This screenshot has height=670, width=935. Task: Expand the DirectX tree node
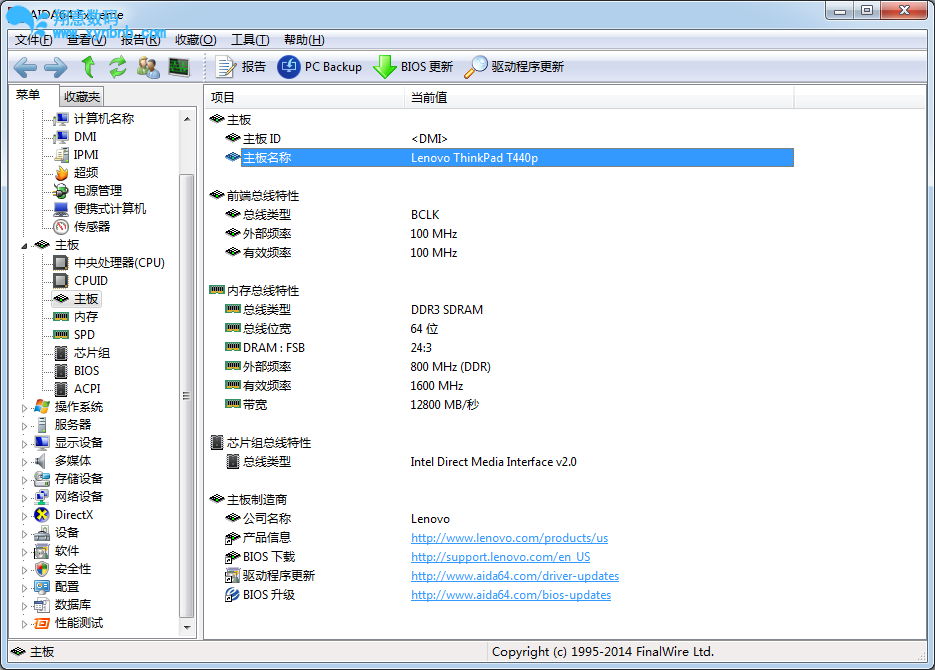(x=24, y=516)
